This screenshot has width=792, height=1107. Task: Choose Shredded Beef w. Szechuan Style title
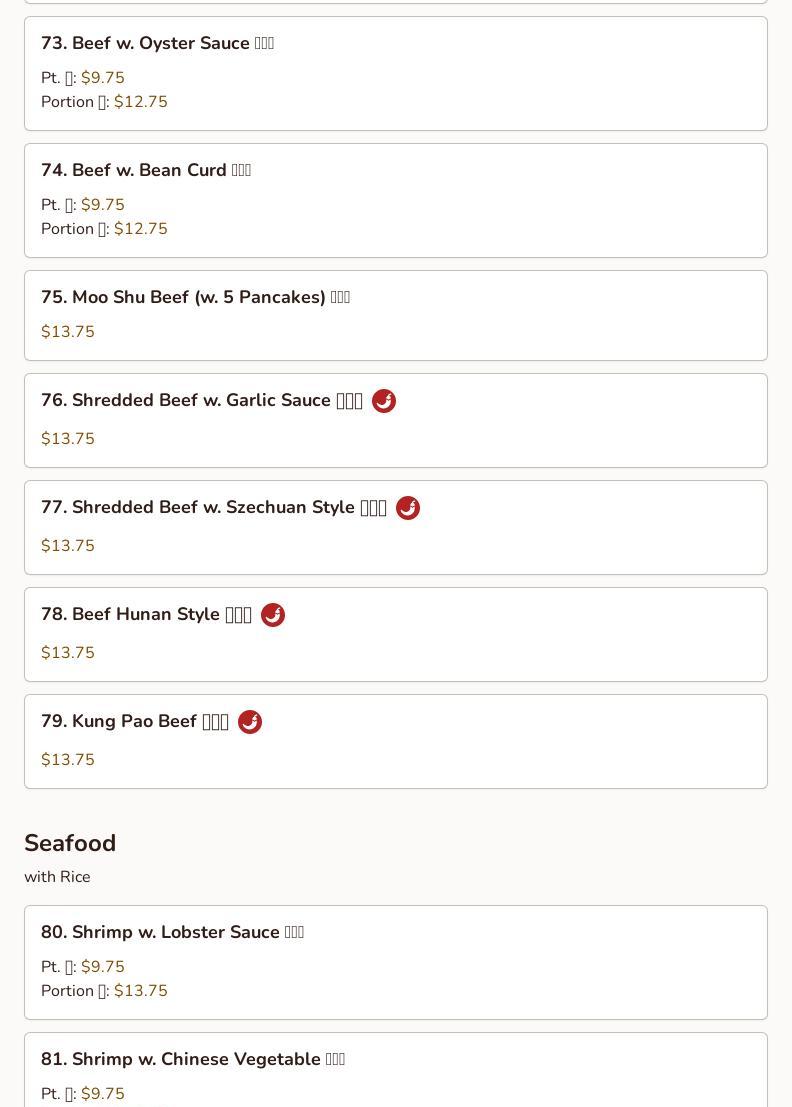[213, 508]
